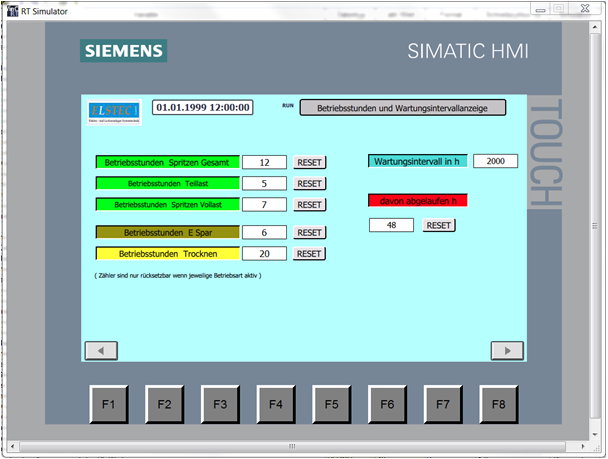Click the Zähler sind nur rücksetzbar note
This screenshot has height=459, width=608.
[x=178, y=276]
